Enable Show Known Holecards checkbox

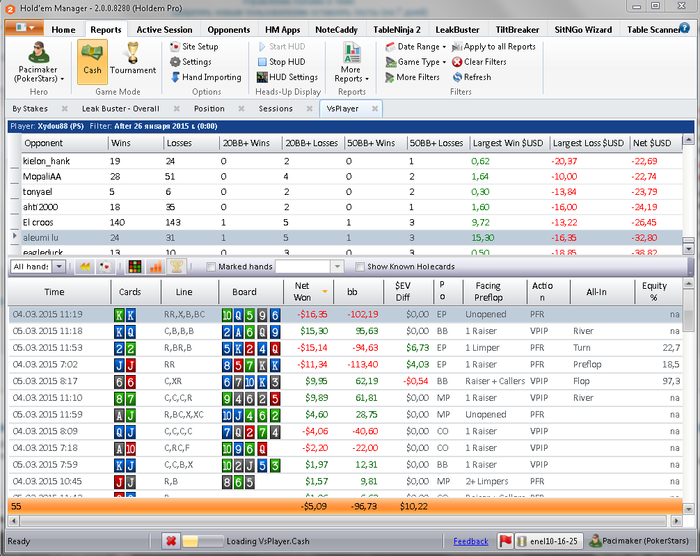point(361,267)
